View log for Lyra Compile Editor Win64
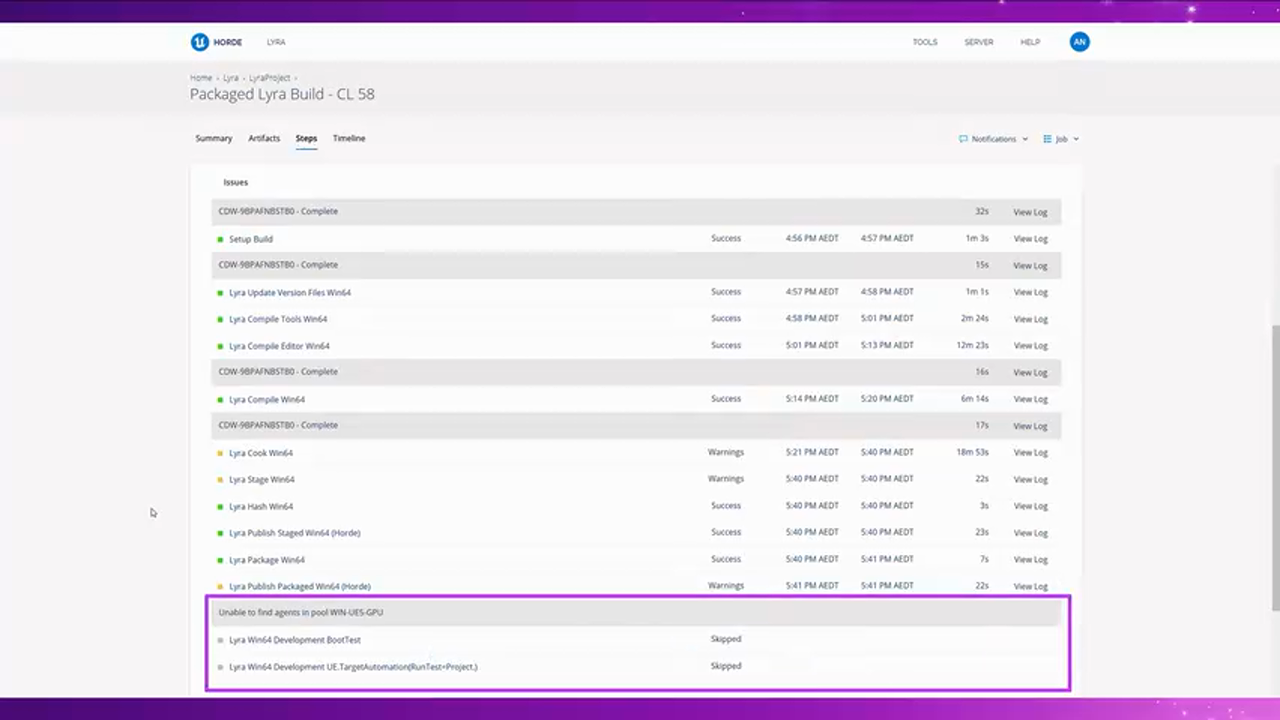This screenshot has width=1280, height=720. tap(1030, 346)
